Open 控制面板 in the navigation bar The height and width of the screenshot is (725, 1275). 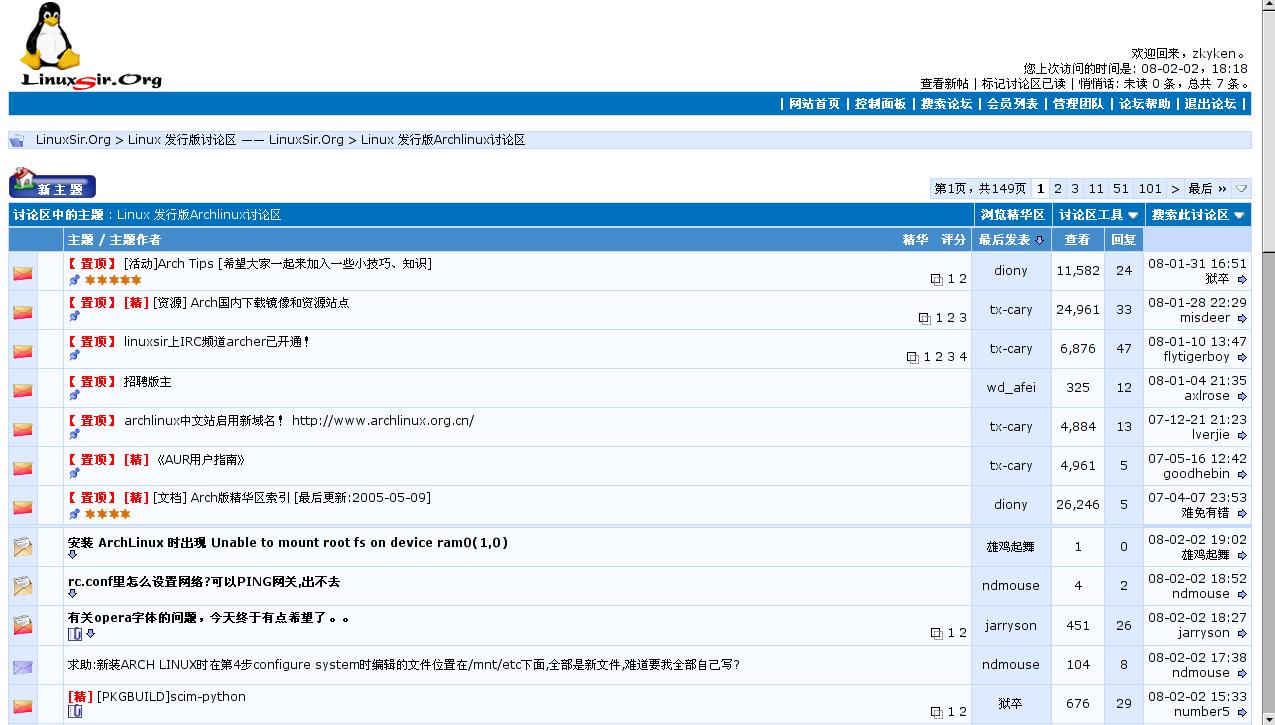pos(880,104)
